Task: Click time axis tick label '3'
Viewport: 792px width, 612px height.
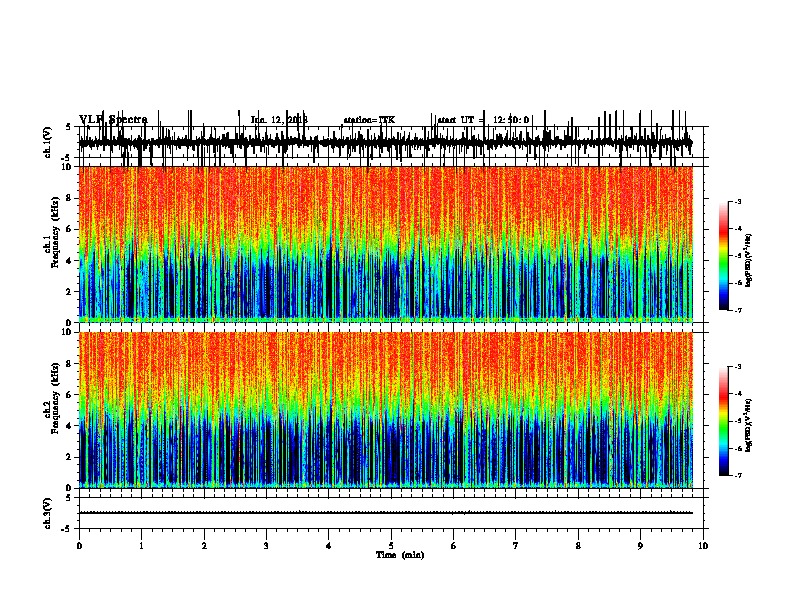Action: click(266, 546)
